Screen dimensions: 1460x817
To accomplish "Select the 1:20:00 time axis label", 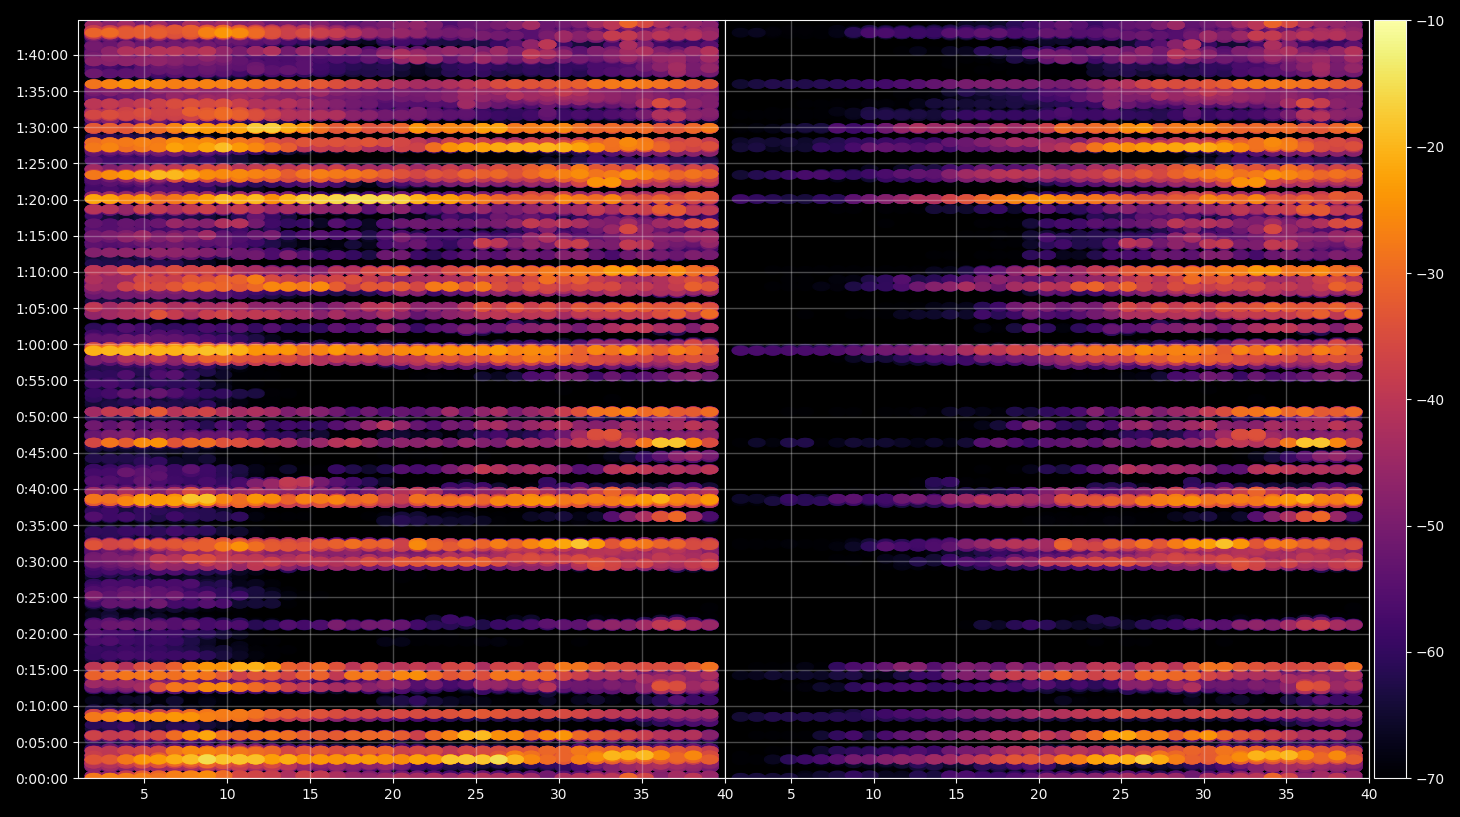I will [x=42, y=200].
